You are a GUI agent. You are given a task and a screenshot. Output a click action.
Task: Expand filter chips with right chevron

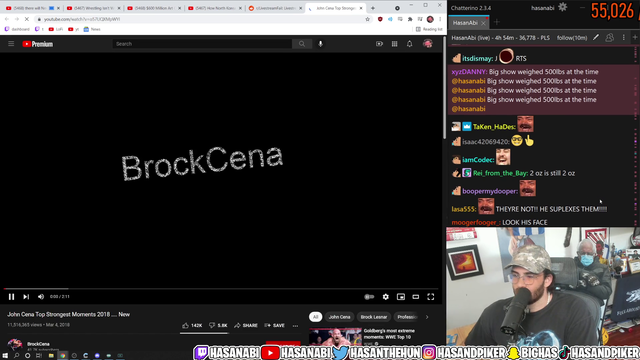(x=427, y=317)
